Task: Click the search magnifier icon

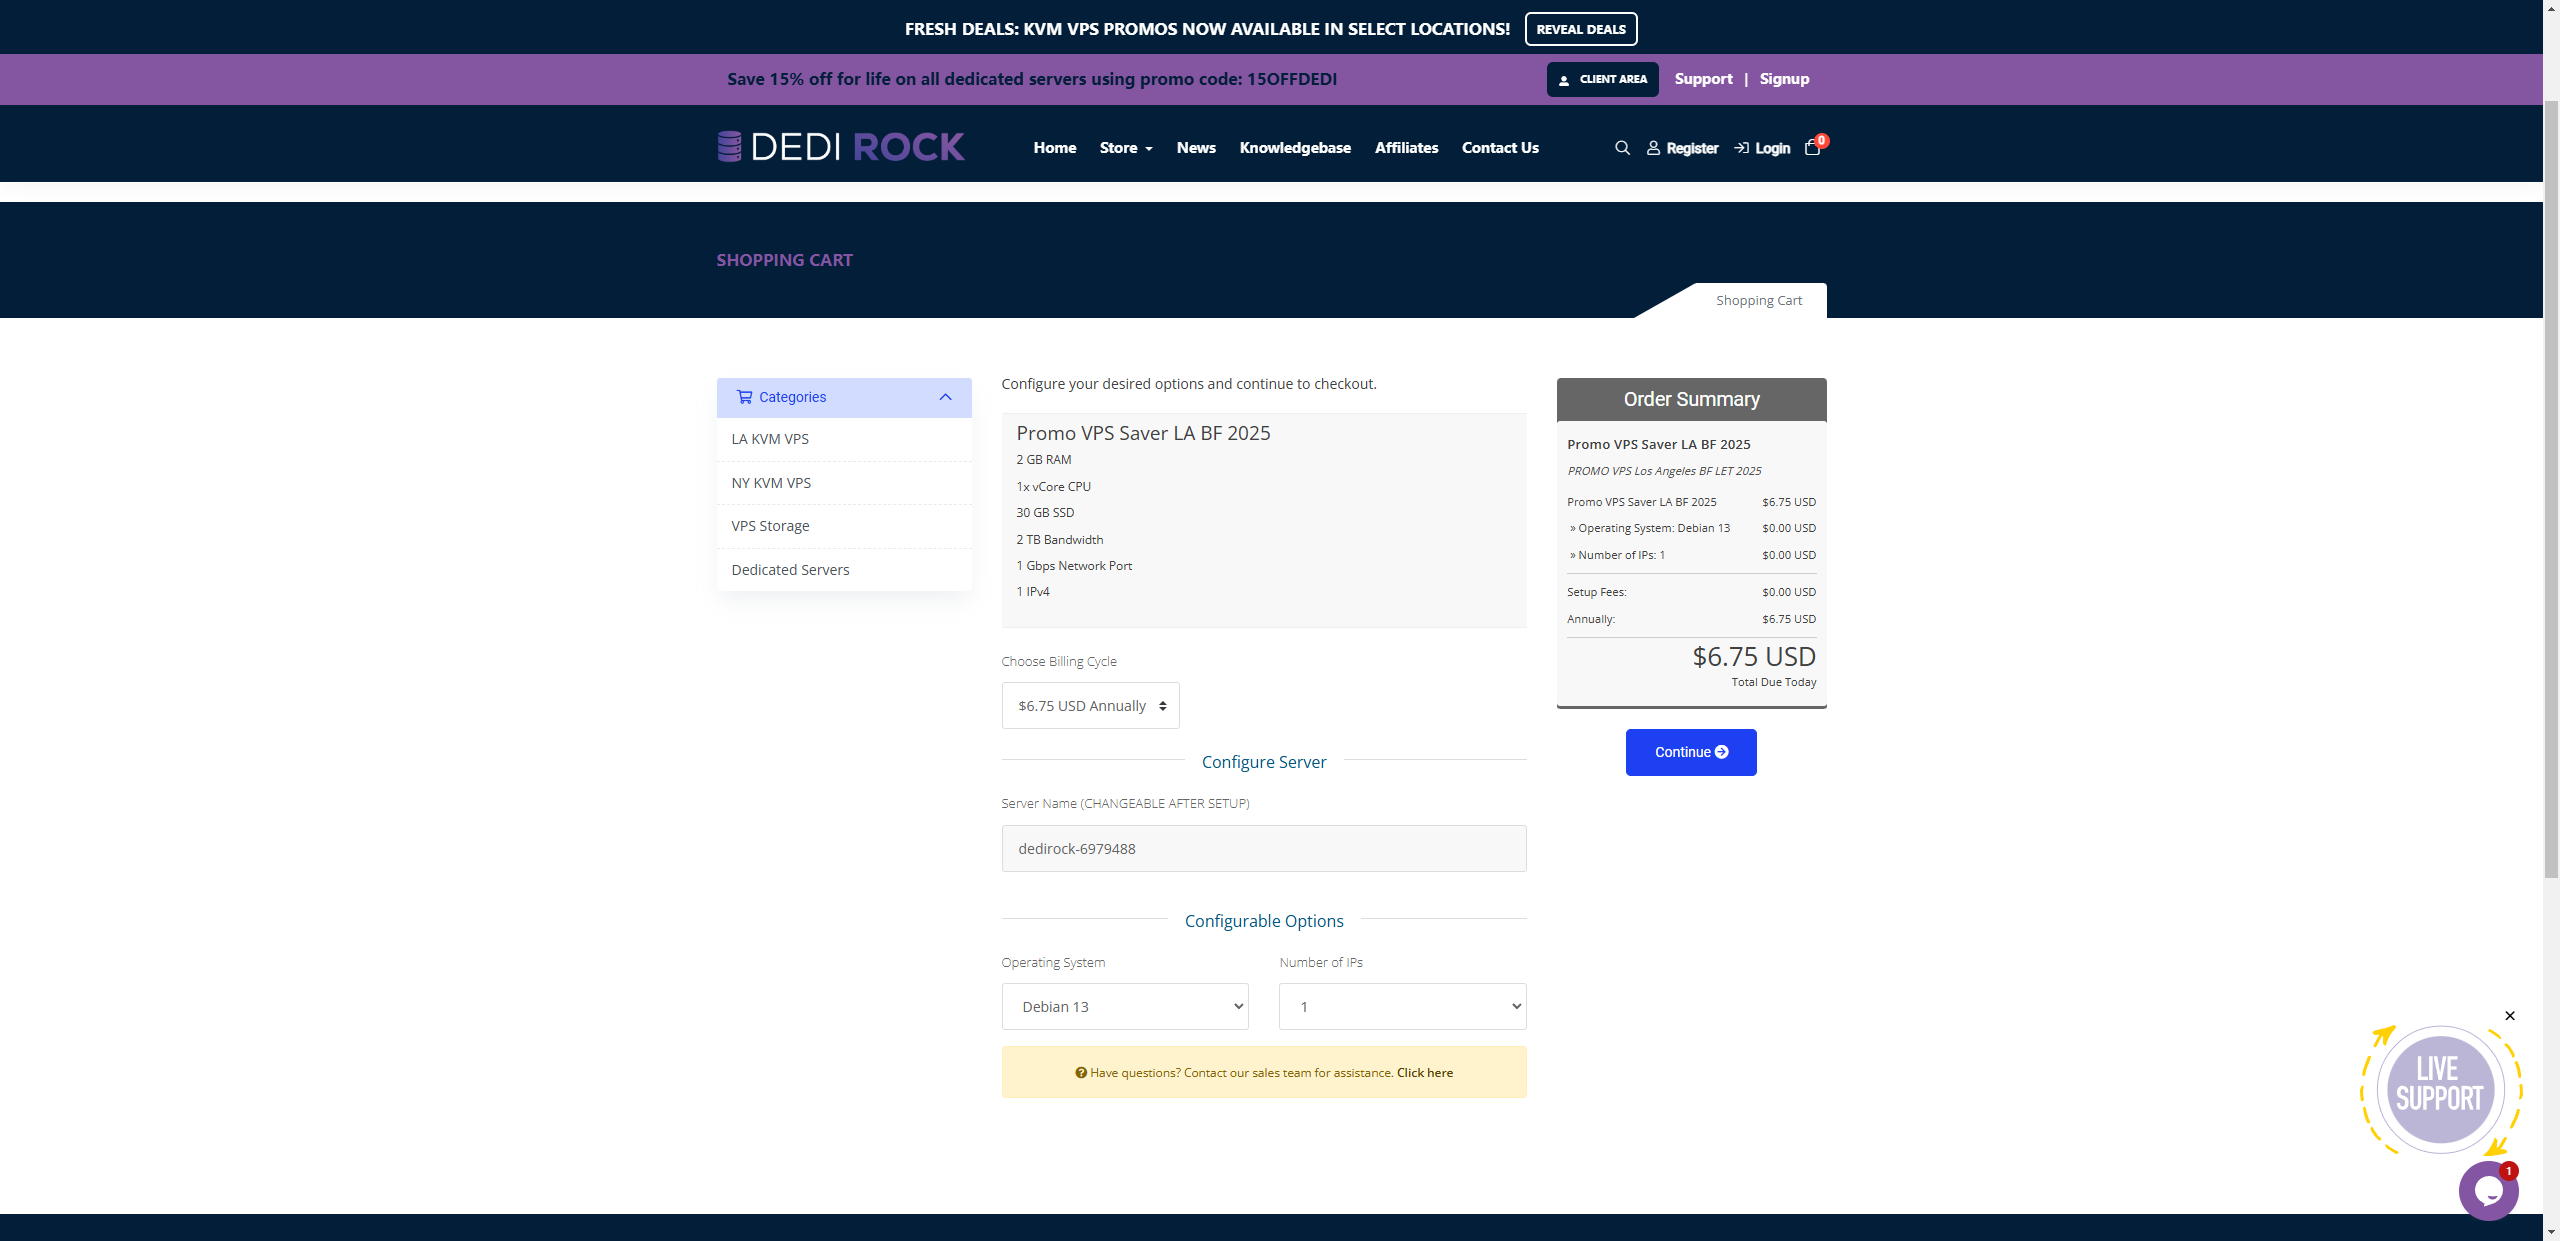Action: tap(1622, 148)
